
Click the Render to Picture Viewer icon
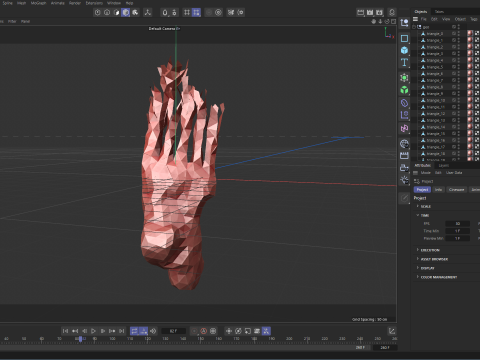[x=370, y=13]
